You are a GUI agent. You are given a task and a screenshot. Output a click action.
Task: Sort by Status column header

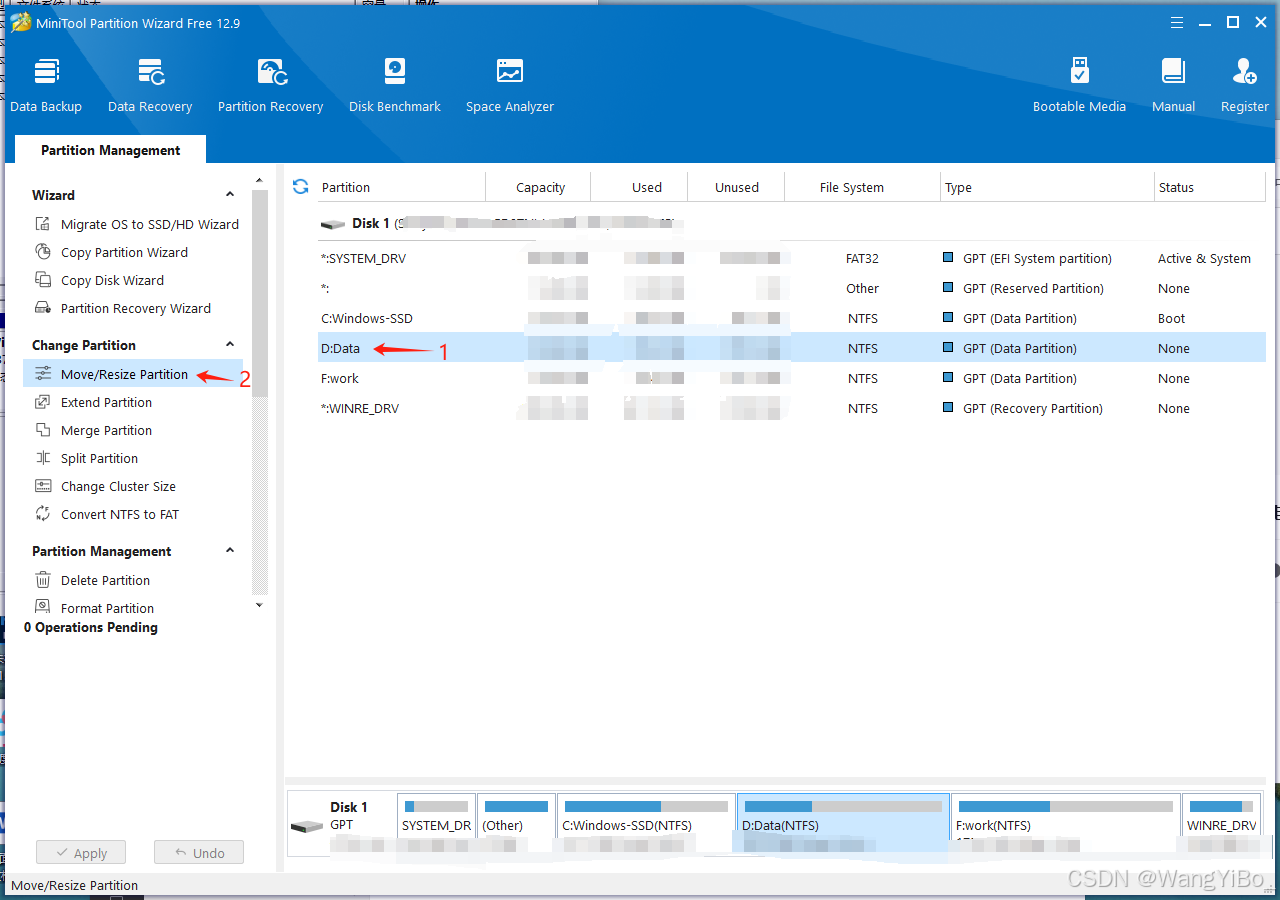pyautogui.click(x=1210, y=187)
